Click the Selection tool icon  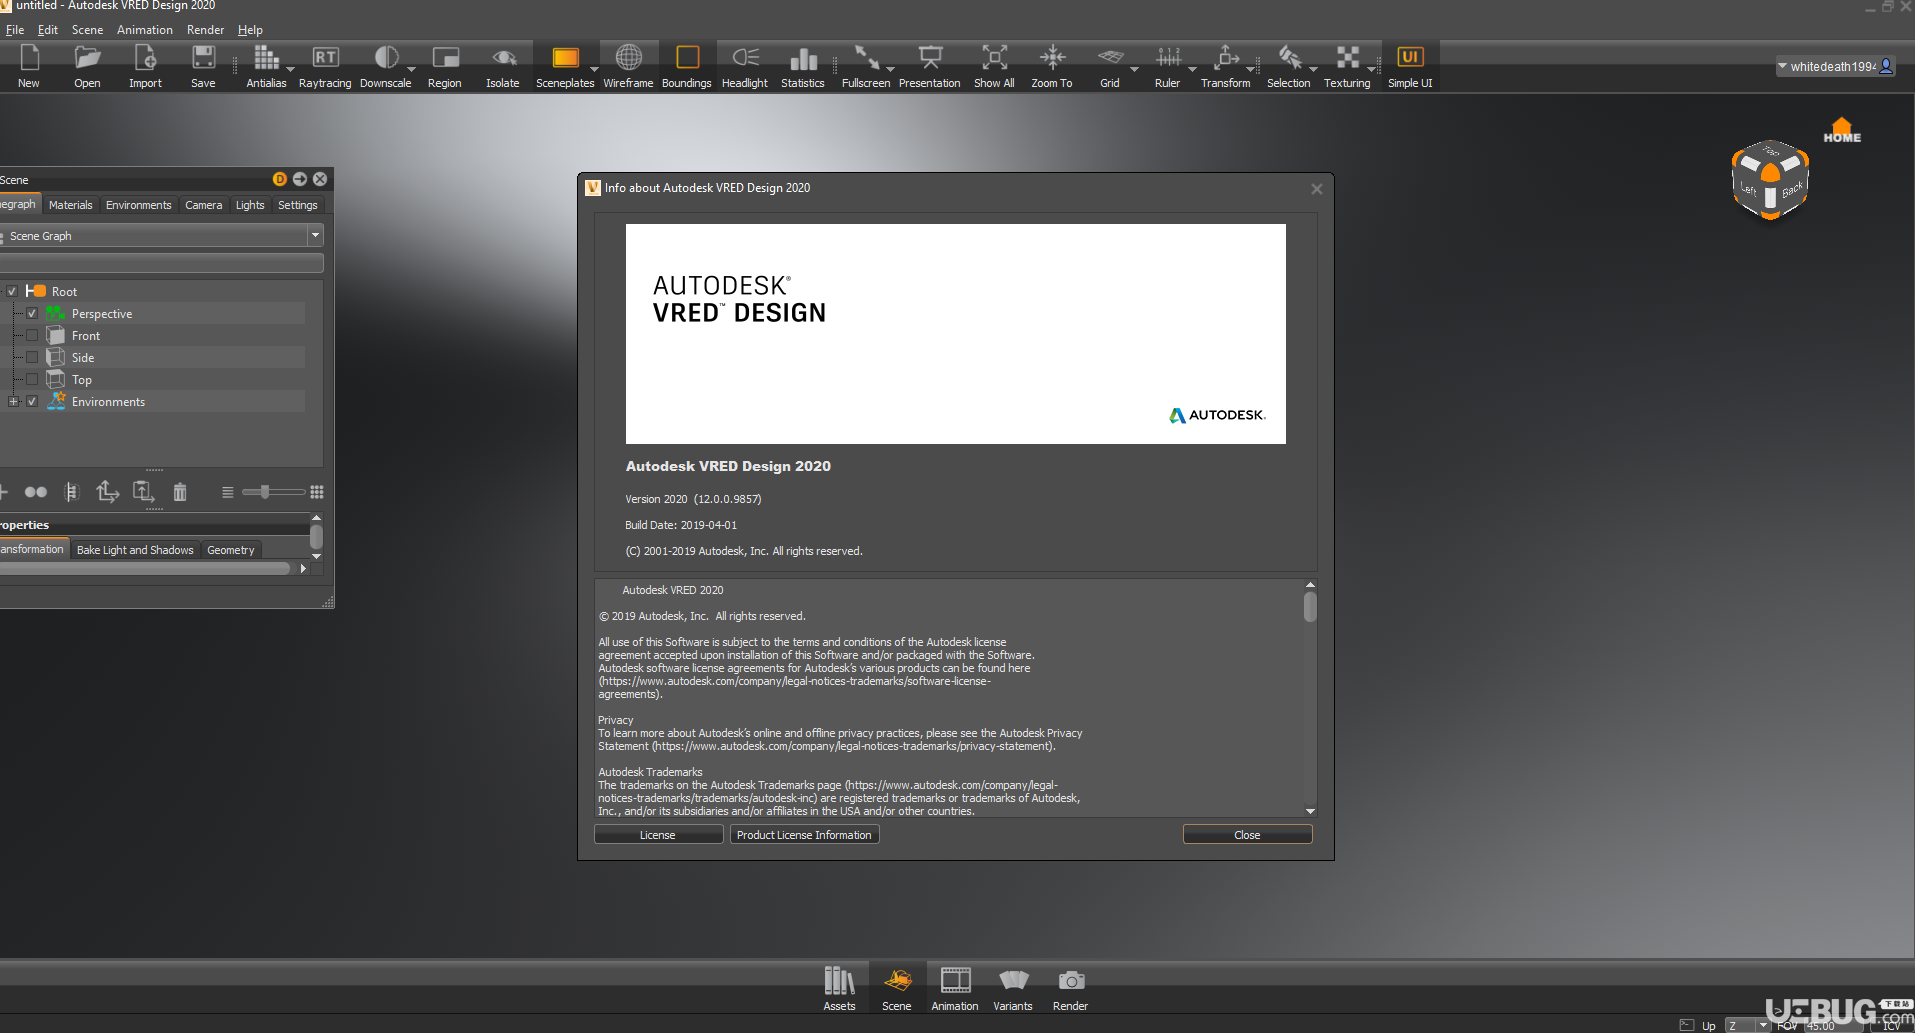(1289, 66)
